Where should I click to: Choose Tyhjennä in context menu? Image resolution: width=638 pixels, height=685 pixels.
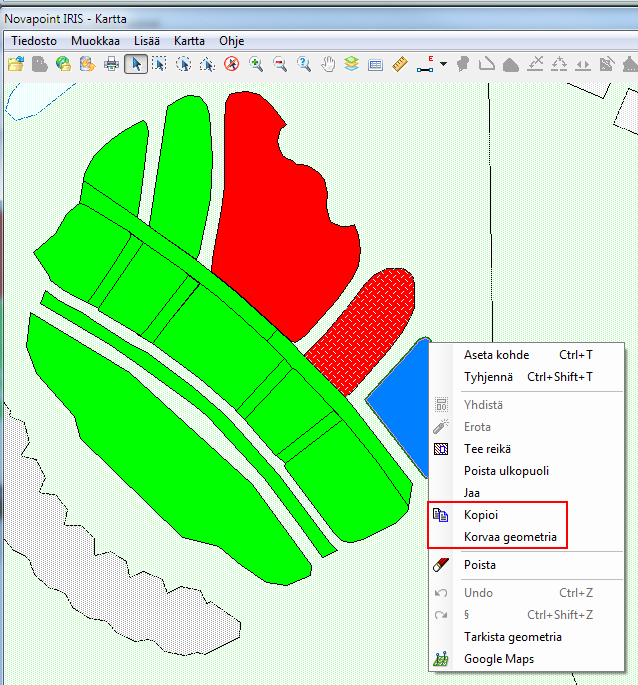(527, 377)
